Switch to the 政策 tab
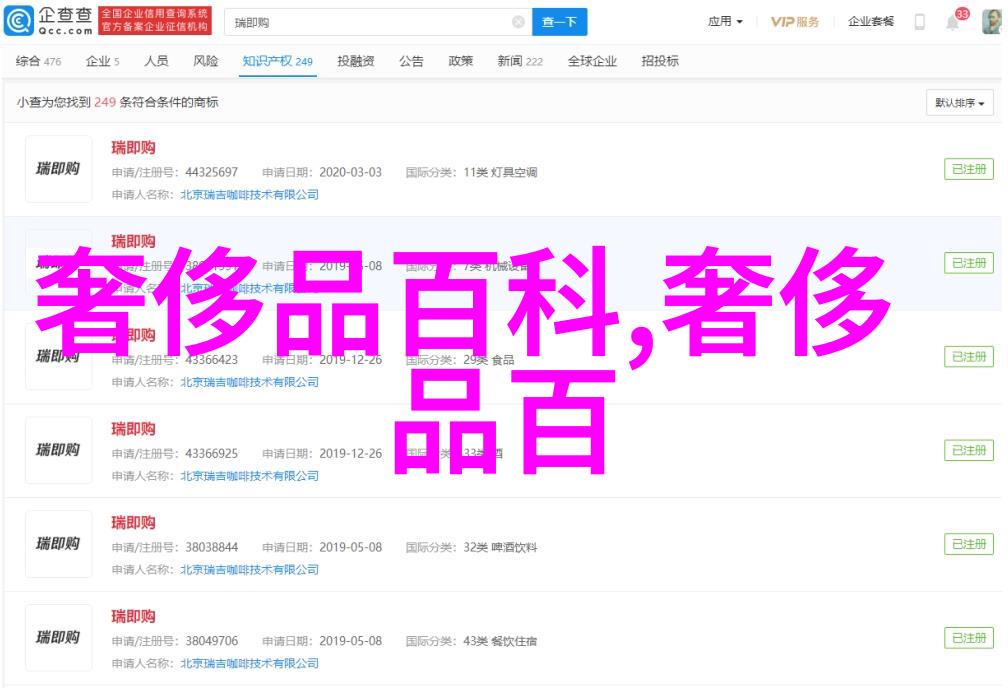 coord(461,61)
